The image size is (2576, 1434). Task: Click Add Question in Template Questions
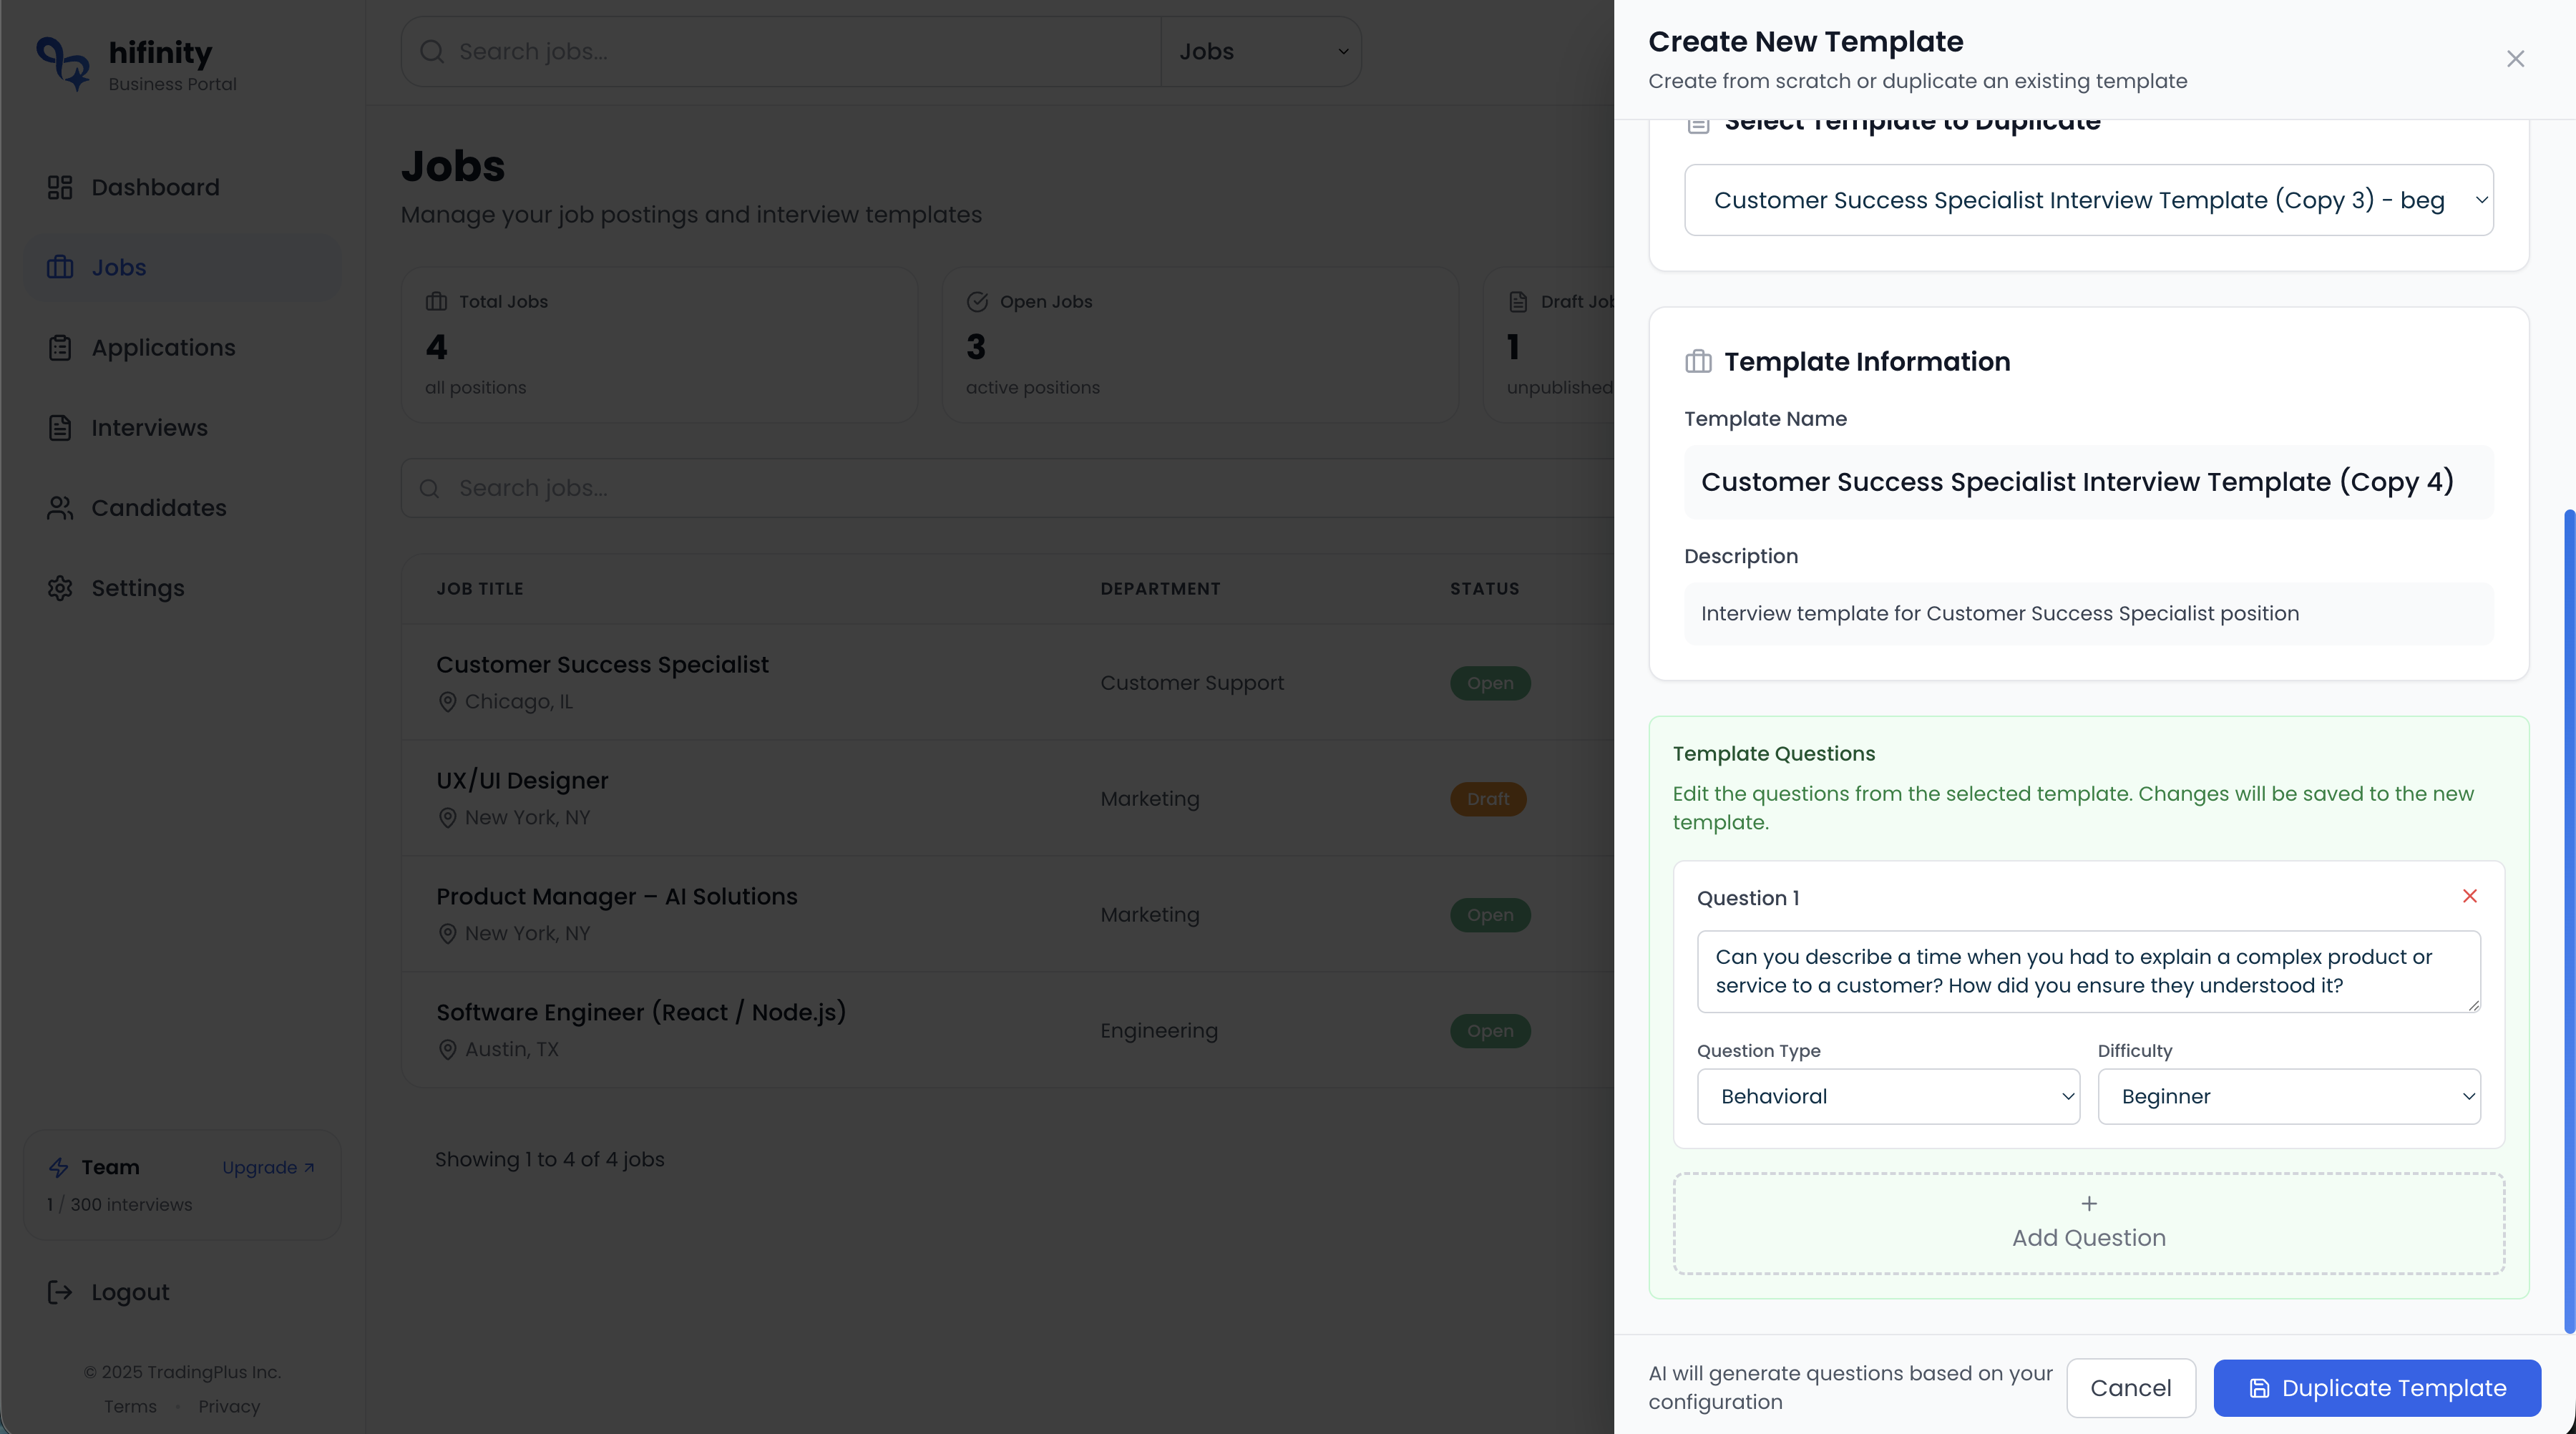[x=2087, y=1222]
